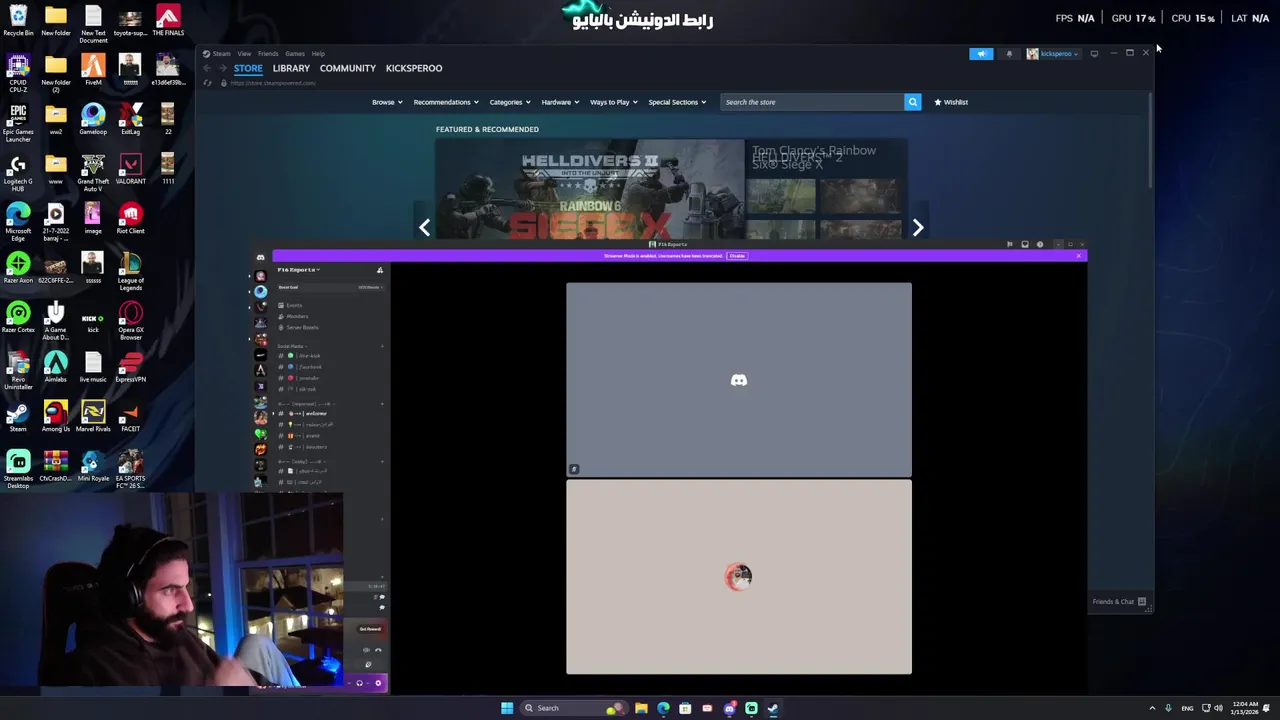Open Streamlabs Desktop shortcut
1280x720 pixels.
pyautogui.click(x=18, y=470)
